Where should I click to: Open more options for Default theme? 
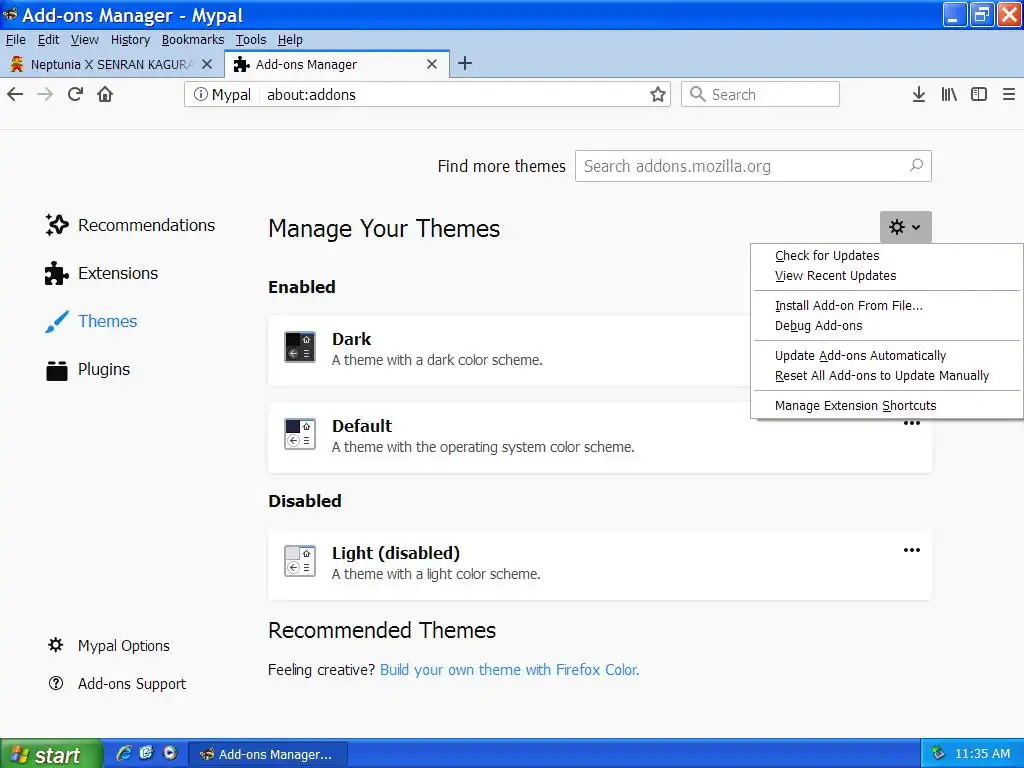pyautogui.click(x=912, y=424)
